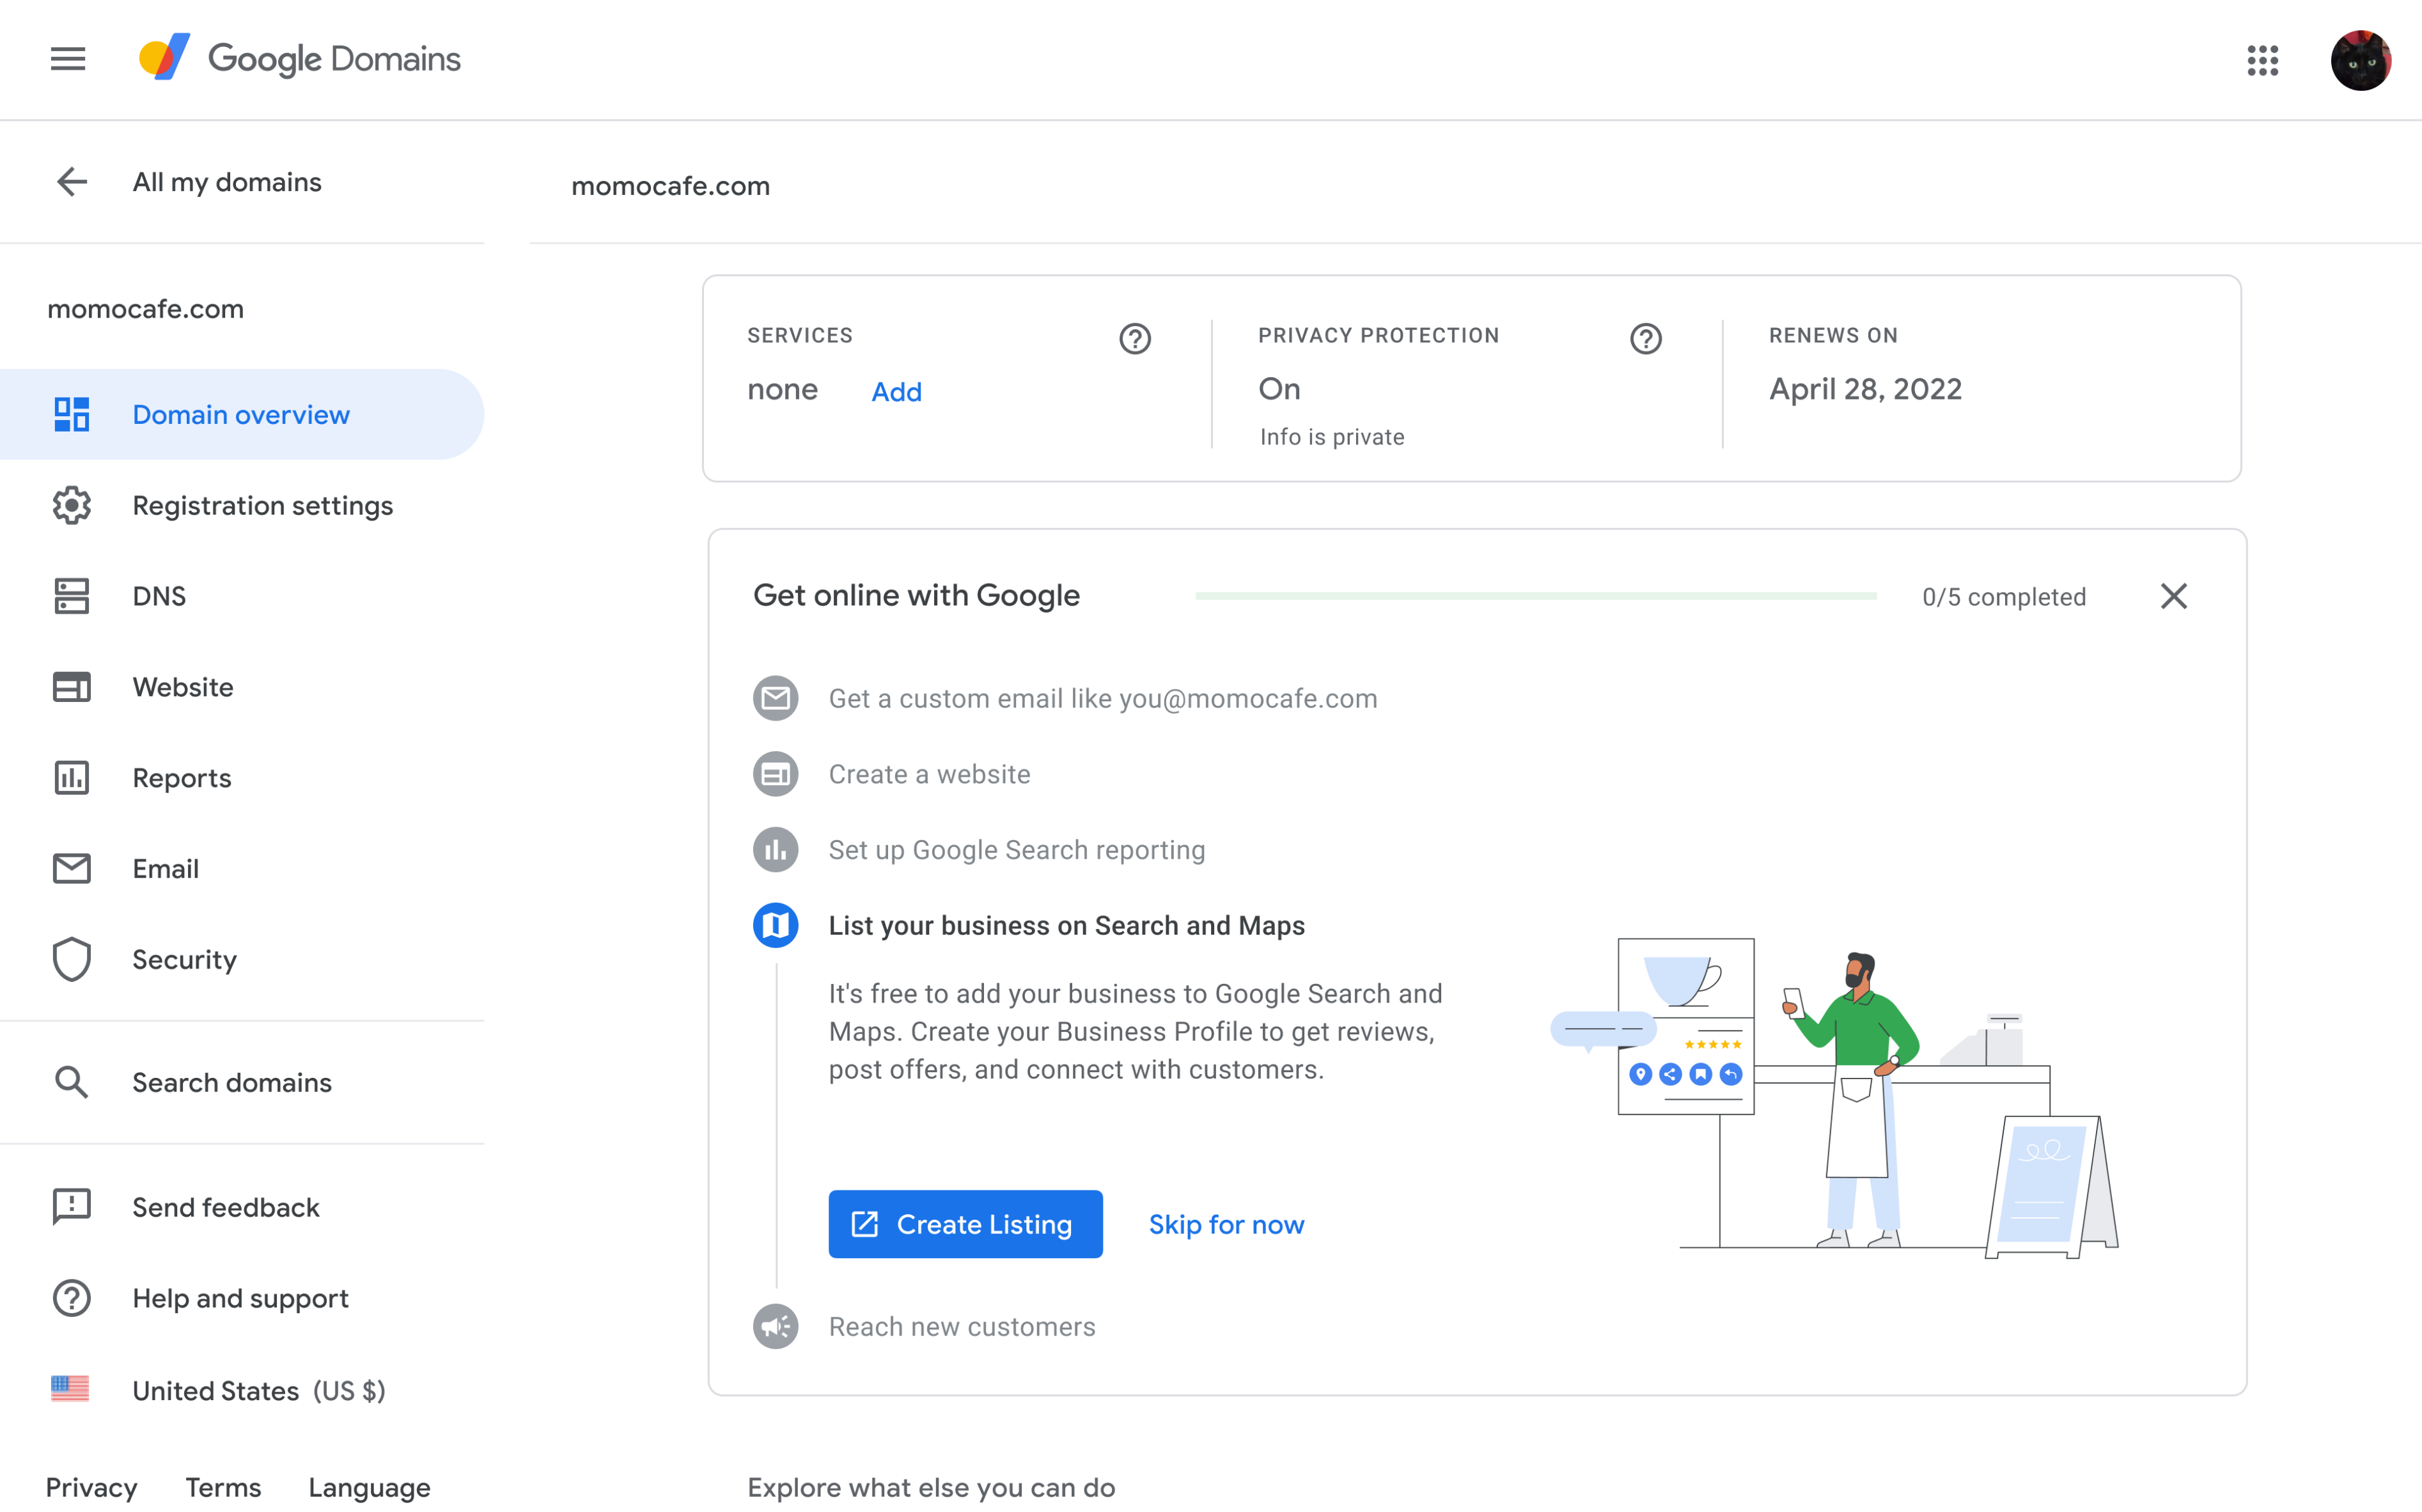Expand Set up Google Search reporting
Image resolution: width=2422 pixels, height=1512 pixels.
click(x=1017, y=850)
